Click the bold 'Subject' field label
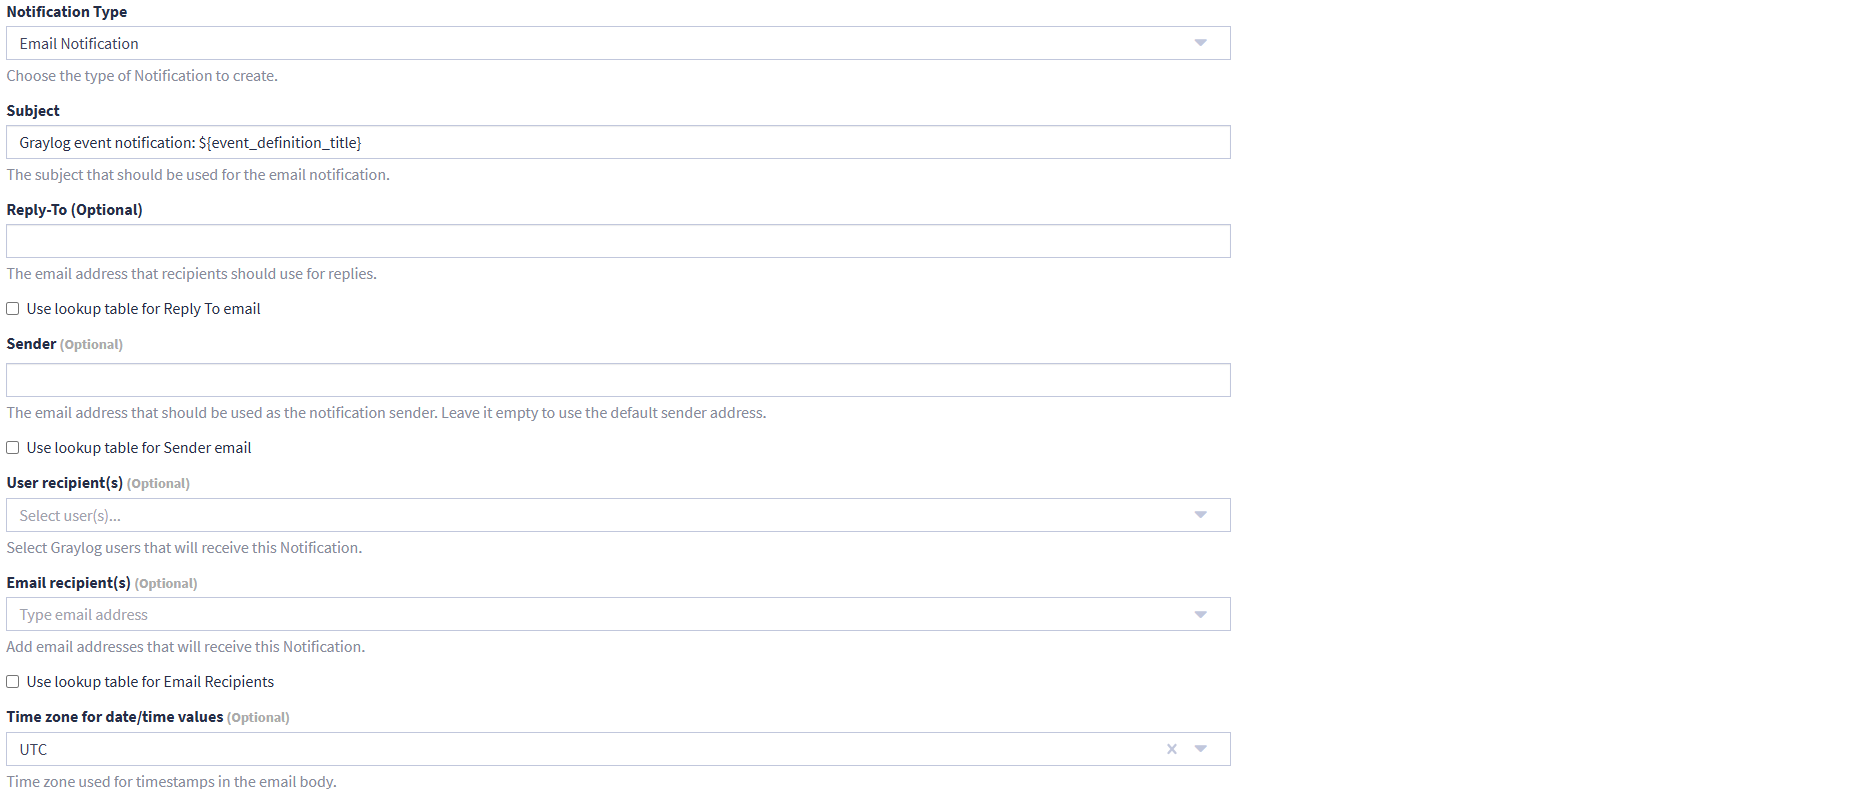1869x790 pixels. [33, 111]
